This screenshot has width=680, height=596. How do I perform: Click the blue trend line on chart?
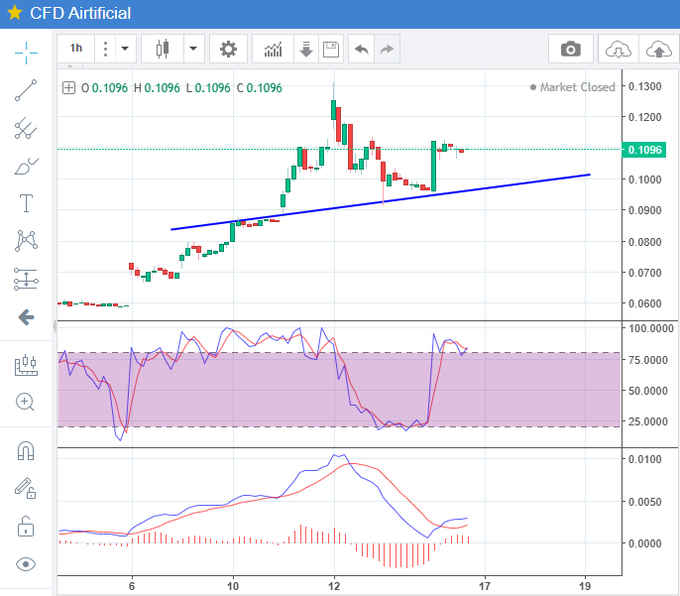pos(380,202)
